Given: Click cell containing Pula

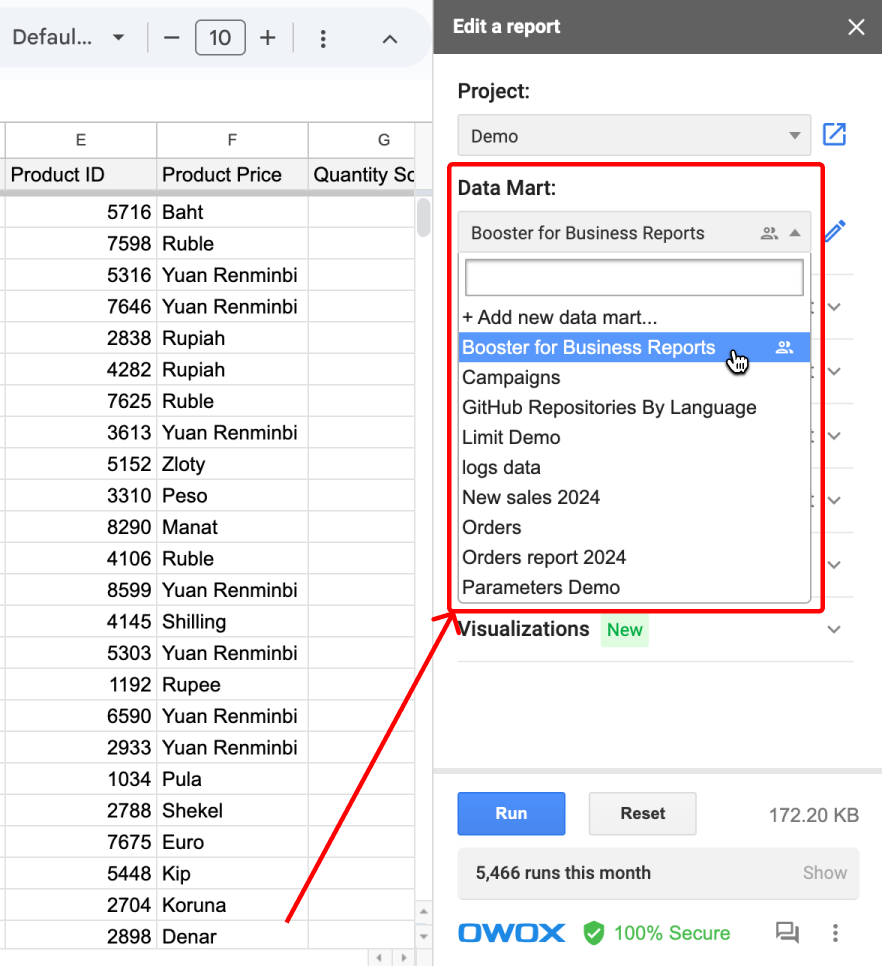Looking at the screenshot, I should (x=232, y=779).
